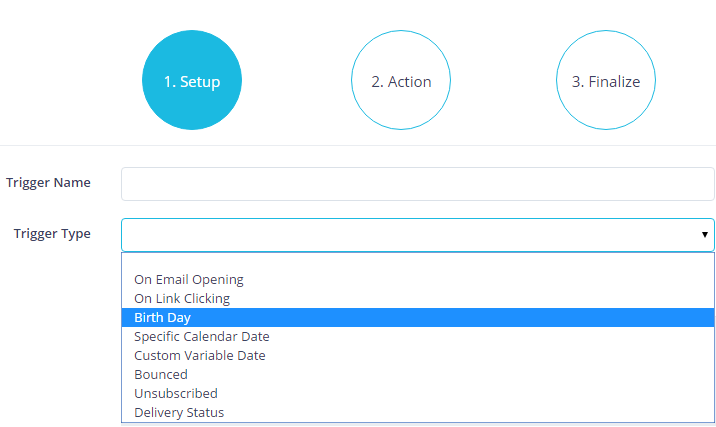Click into the Trigger Name text field
Screen dimensions: 716x427
click(417, 184)
